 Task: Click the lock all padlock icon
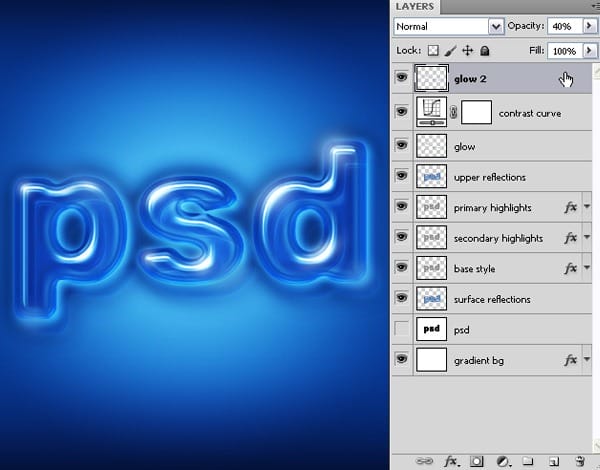pyautogui.click(x=484, y=51)
